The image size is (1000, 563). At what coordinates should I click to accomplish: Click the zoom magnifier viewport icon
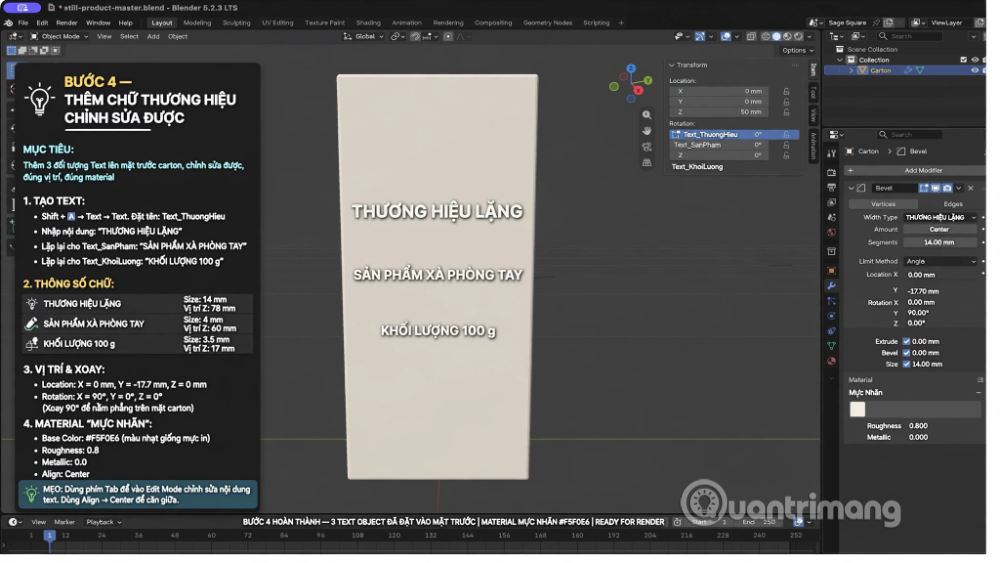coord(647,115)
